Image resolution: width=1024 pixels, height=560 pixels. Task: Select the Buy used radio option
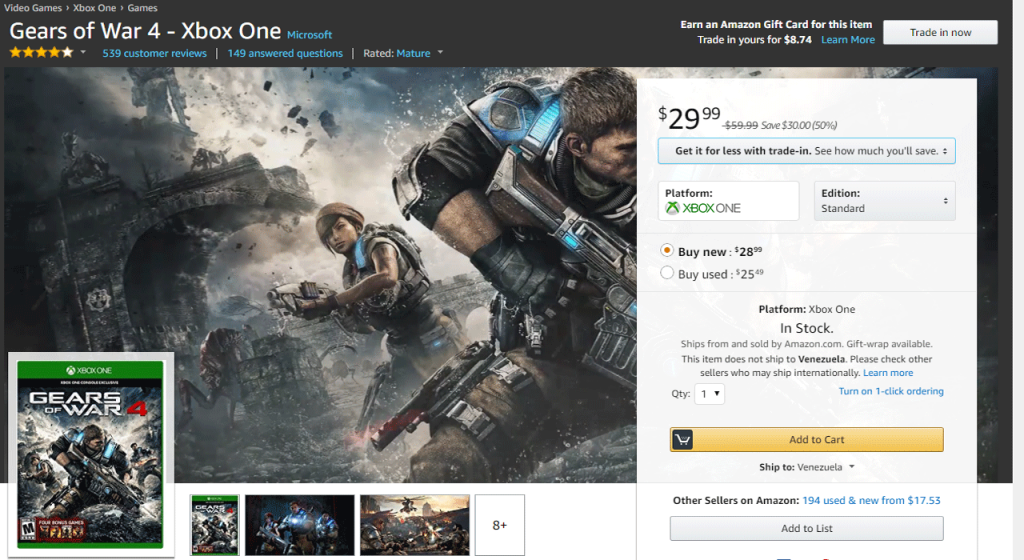(667, 273)
